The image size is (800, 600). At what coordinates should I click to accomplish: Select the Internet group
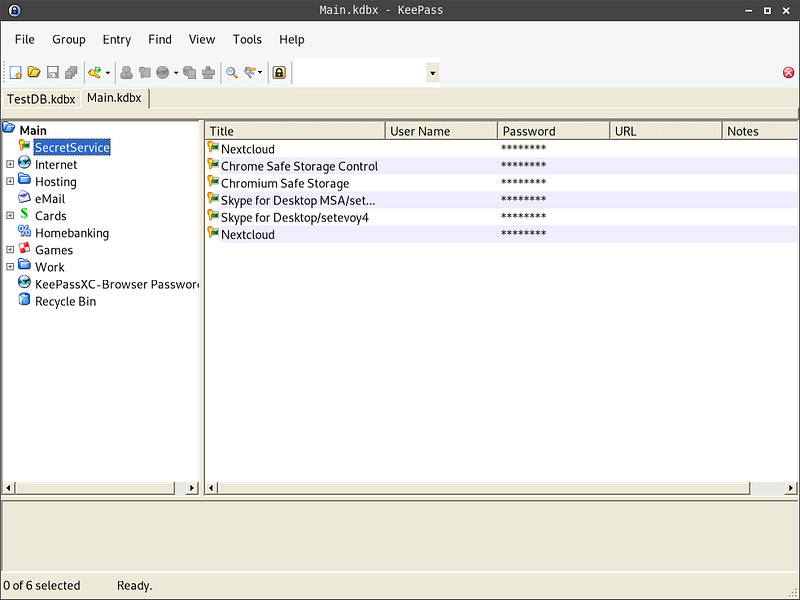[x=56, y=165]
